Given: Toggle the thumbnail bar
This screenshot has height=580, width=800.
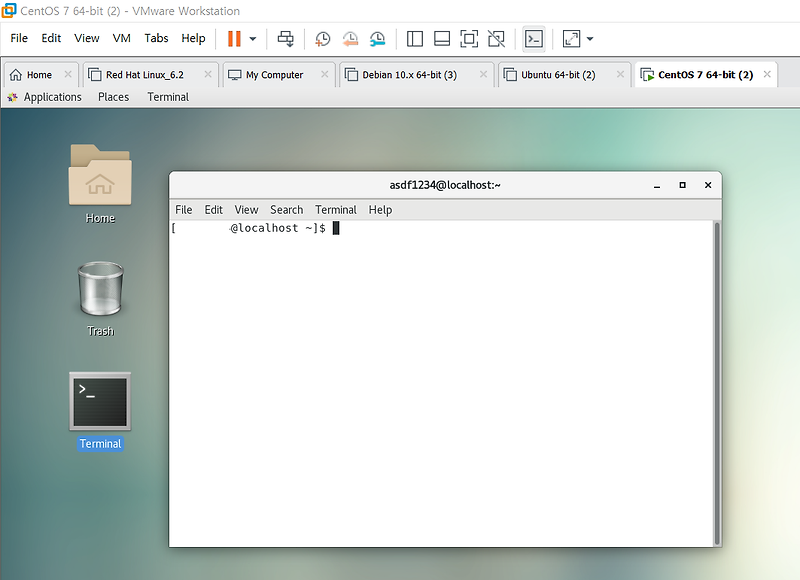Looking at the screenshot, I should 441,38.
